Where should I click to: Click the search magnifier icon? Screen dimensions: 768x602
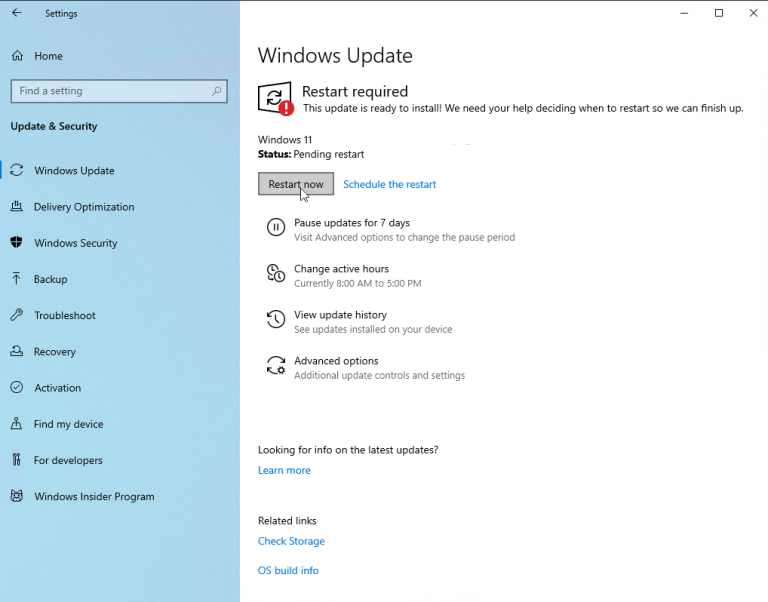click(216, 91)
